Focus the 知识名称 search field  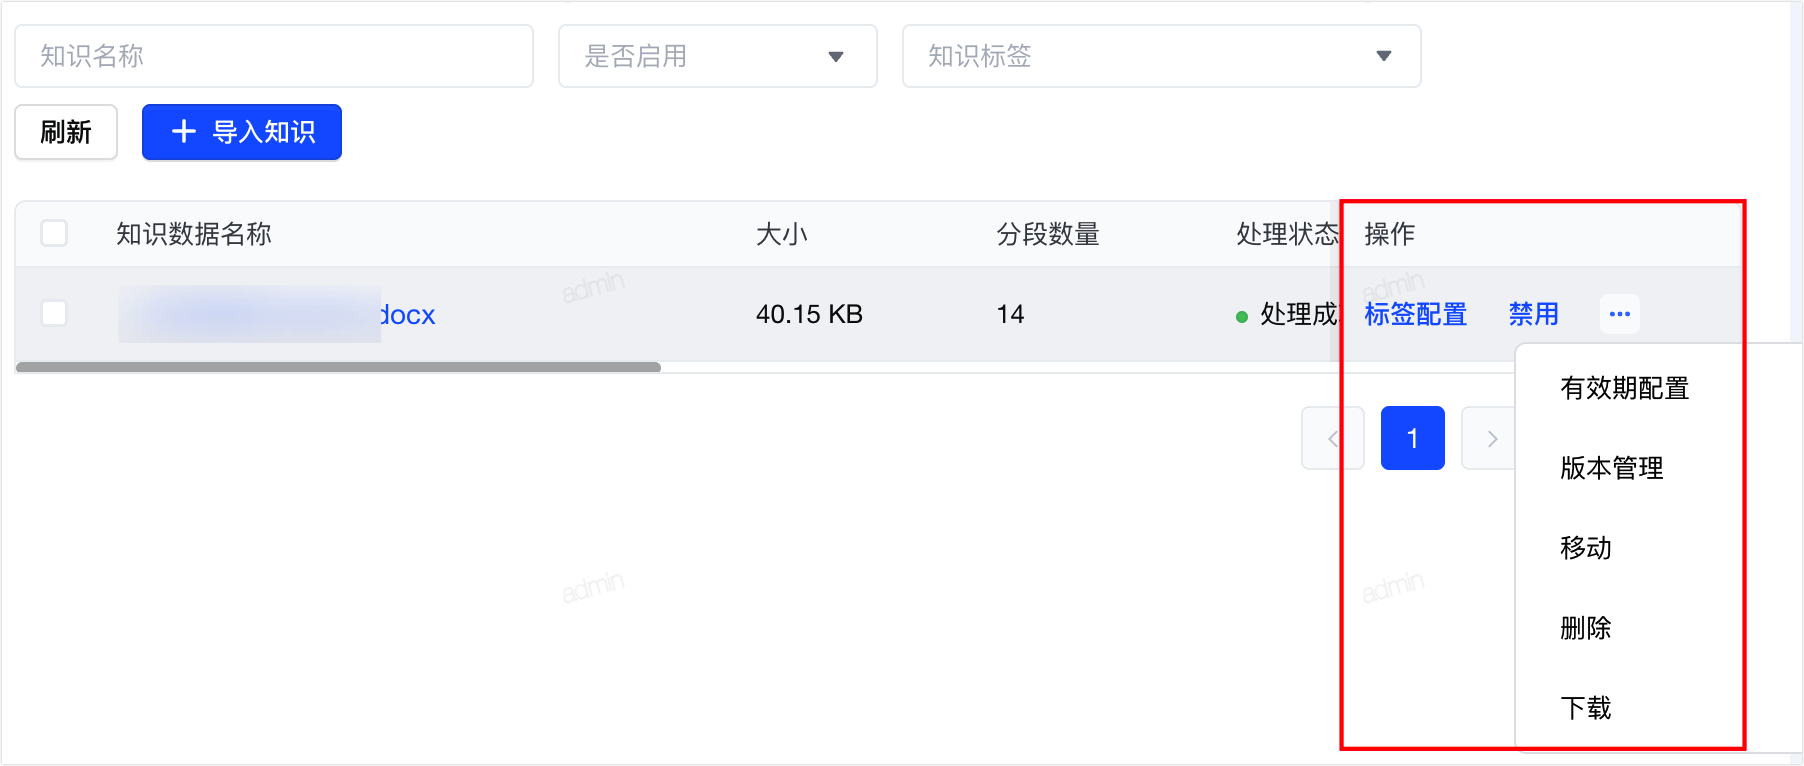tap(274, 56)
